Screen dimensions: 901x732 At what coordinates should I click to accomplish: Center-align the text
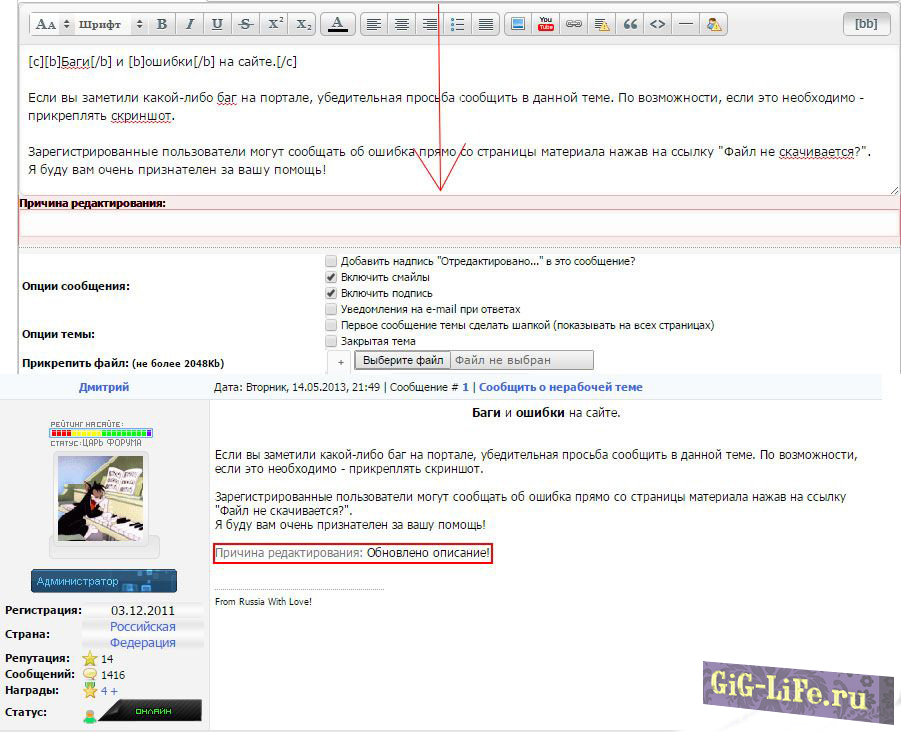(x=401, y=24)
